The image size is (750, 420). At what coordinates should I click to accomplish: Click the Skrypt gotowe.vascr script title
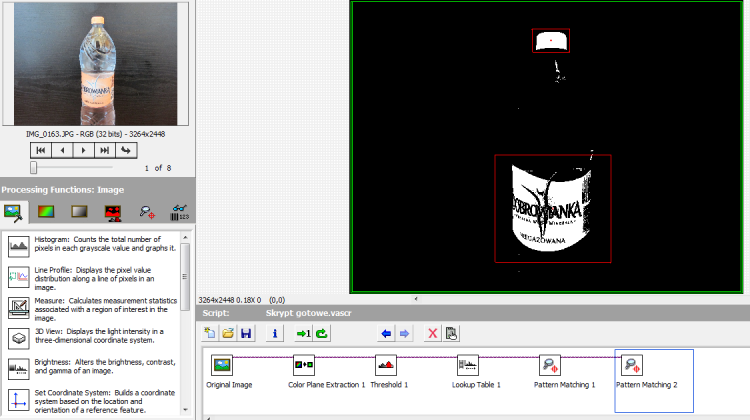pos(309,313)
